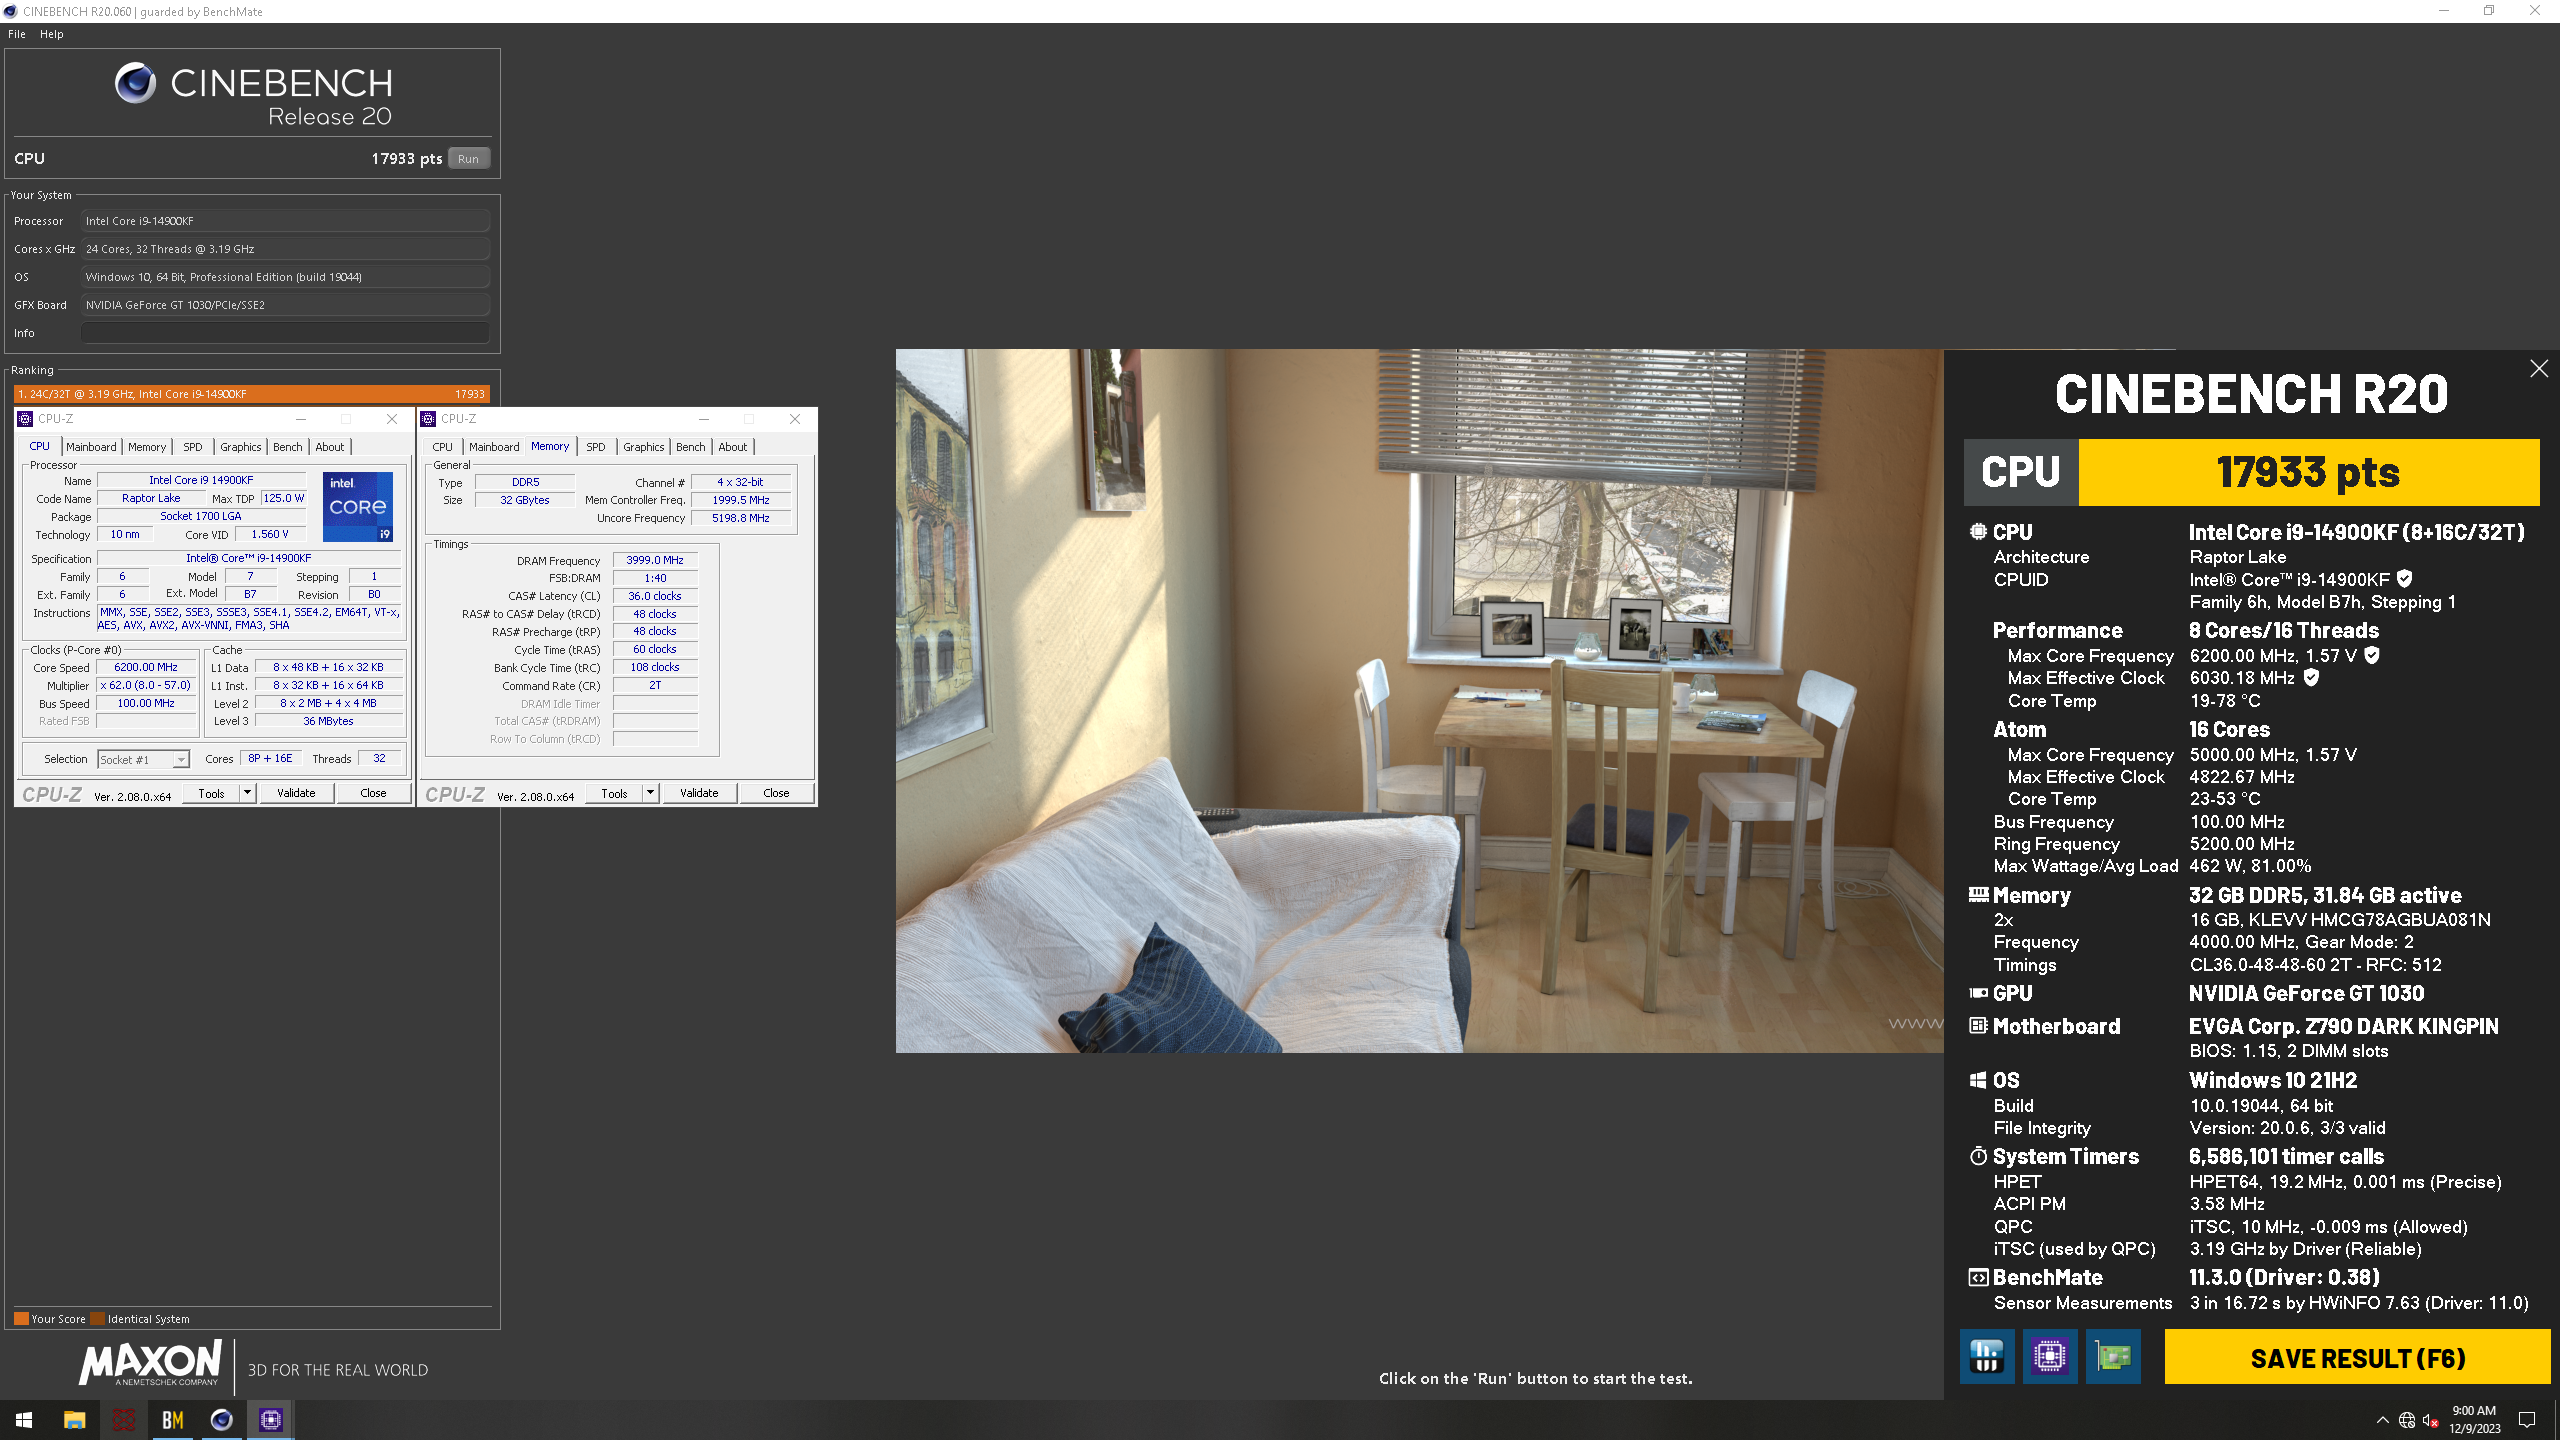Click Tools button in right CPU-Z
The height and width of the screenshot is (1440, 2560).
tap(615, 793)
